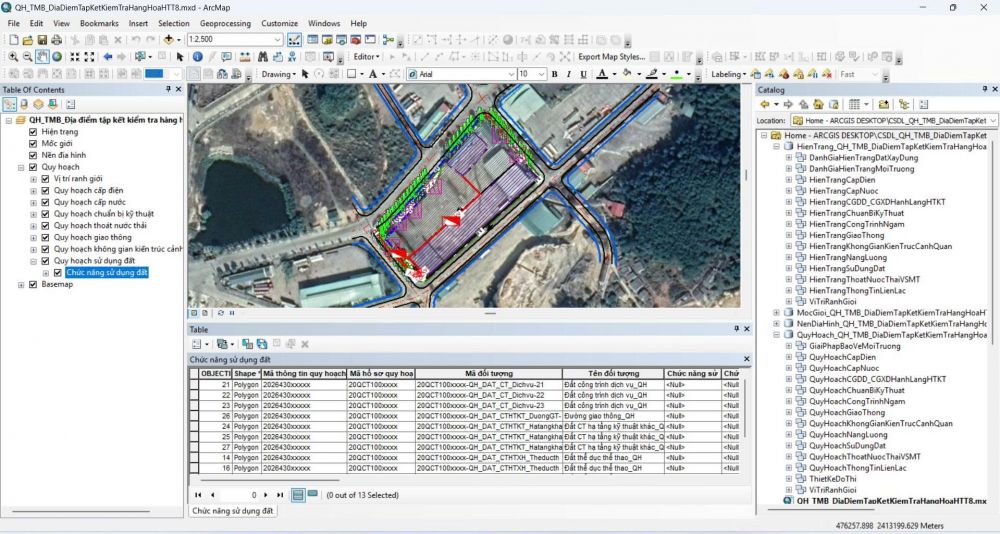1000x534 pixels.
Task: Open the Editor dropdown menu
Action: [366, 57]
